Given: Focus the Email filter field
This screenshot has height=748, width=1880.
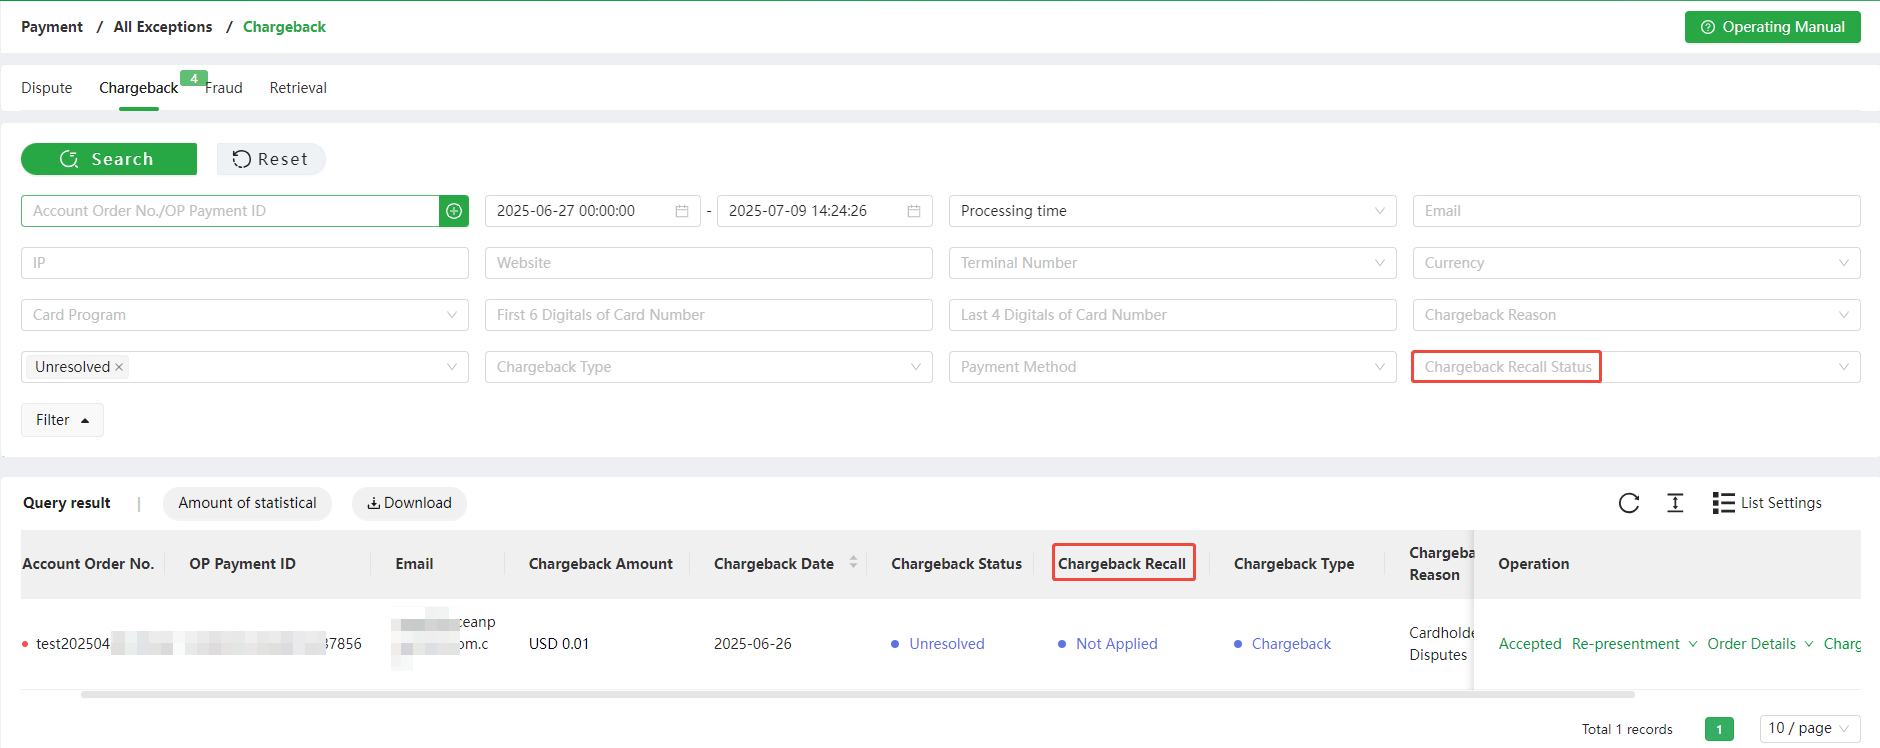Looking at the screenshot, I should 1636,211.
